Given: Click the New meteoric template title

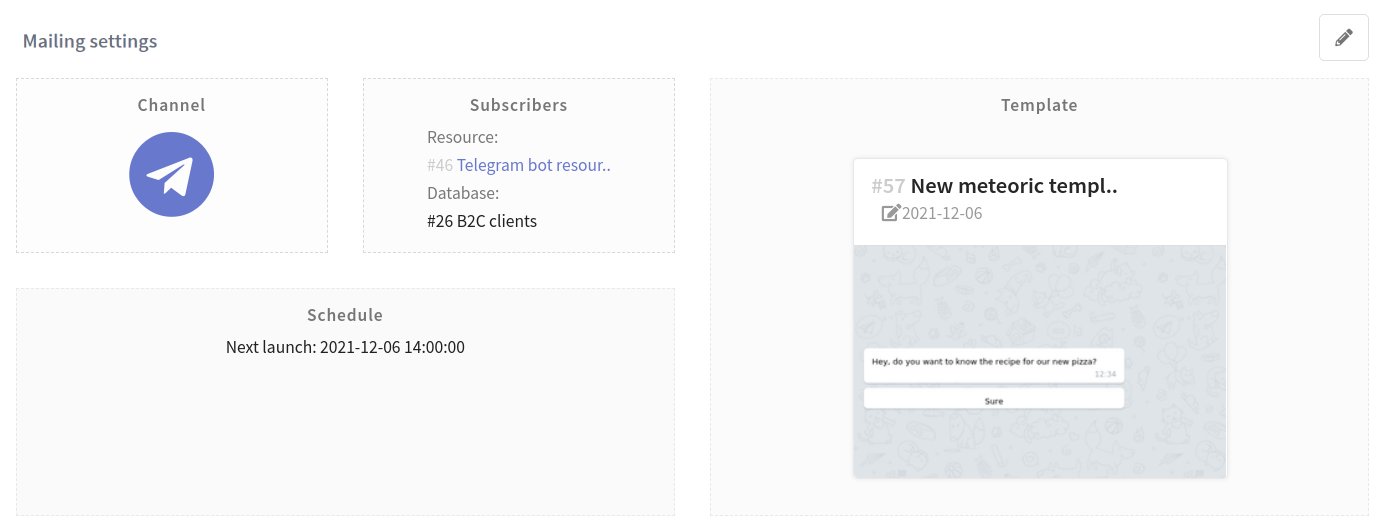Looking at the screenshot, I should point(1014,186).
